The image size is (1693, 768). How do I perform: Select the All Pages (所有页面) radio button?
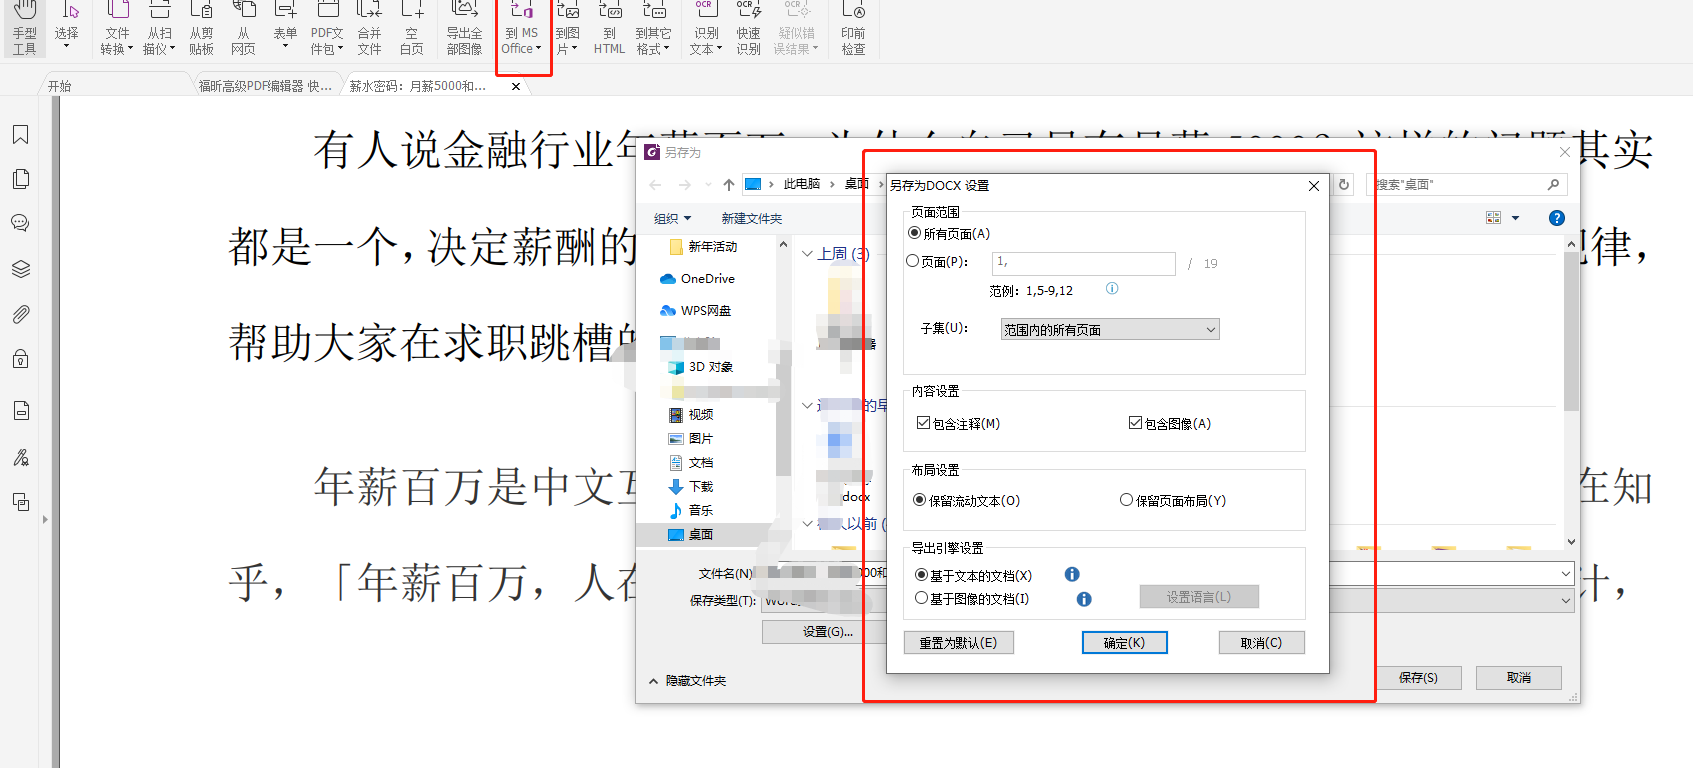pyautogui.click(x=914, y=233)
